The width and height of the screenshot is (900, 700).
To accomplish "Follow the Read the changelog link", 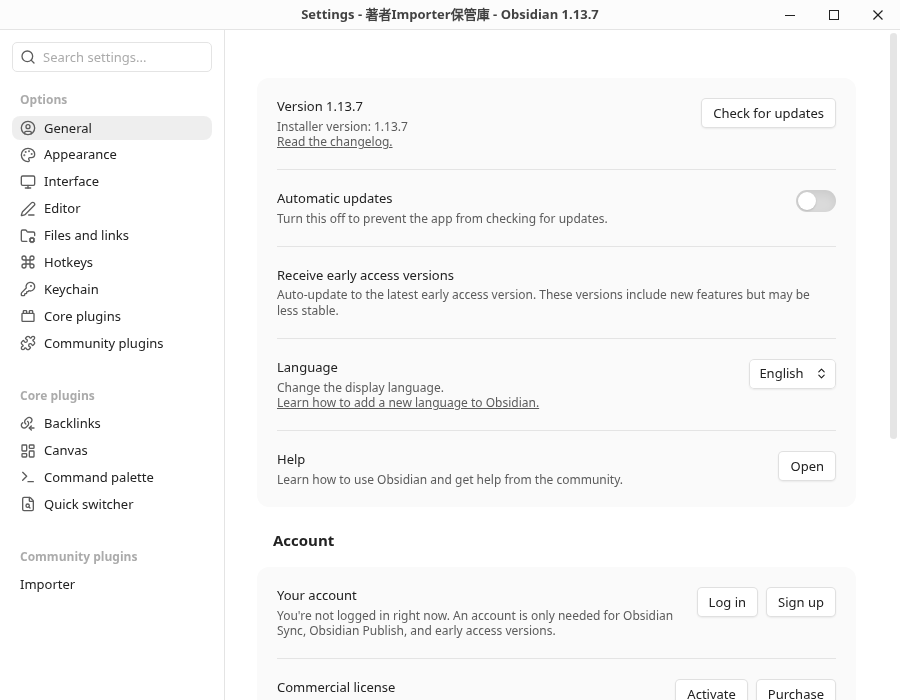I will [335, 142].
